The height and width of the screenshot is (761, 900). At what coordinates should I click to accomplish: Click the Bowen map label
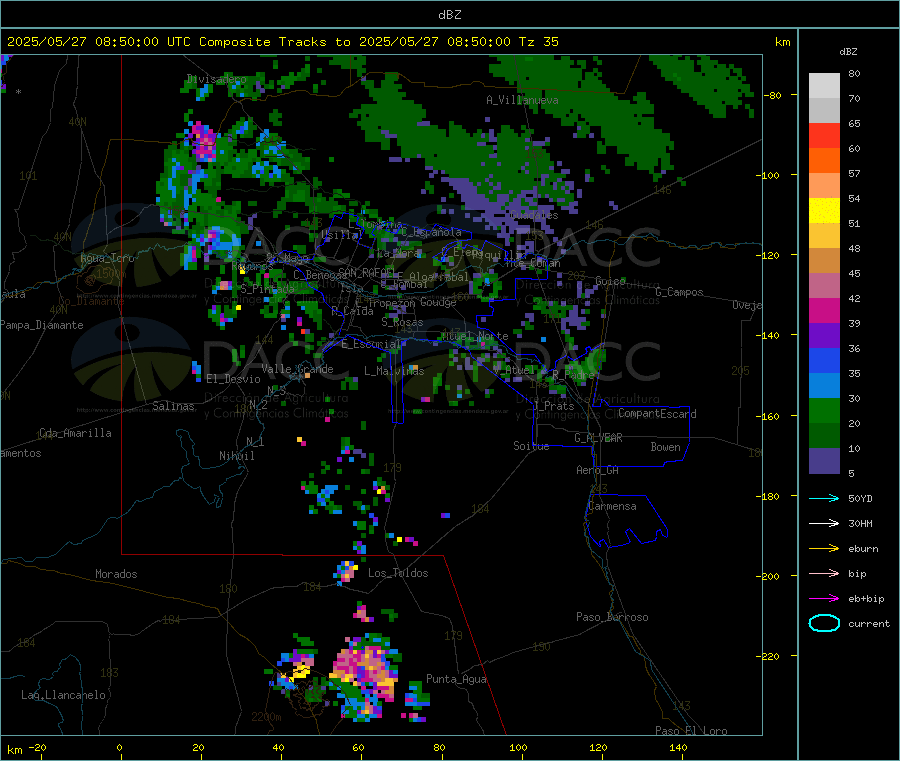click(x=665, y=447)
